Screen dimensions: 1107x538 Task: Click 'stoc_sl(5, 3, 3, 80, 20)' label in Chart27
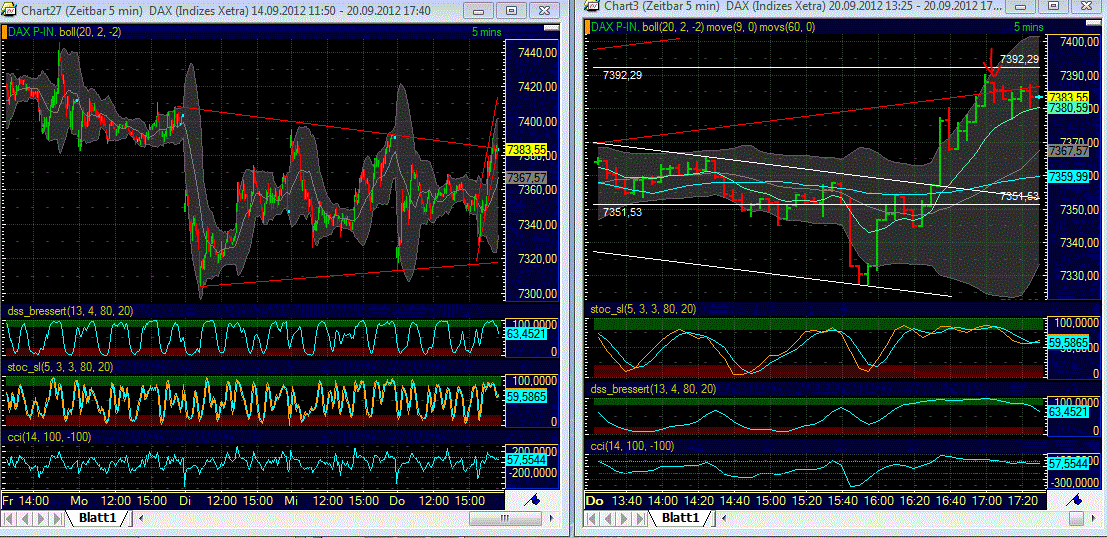(x=60, y=367)
